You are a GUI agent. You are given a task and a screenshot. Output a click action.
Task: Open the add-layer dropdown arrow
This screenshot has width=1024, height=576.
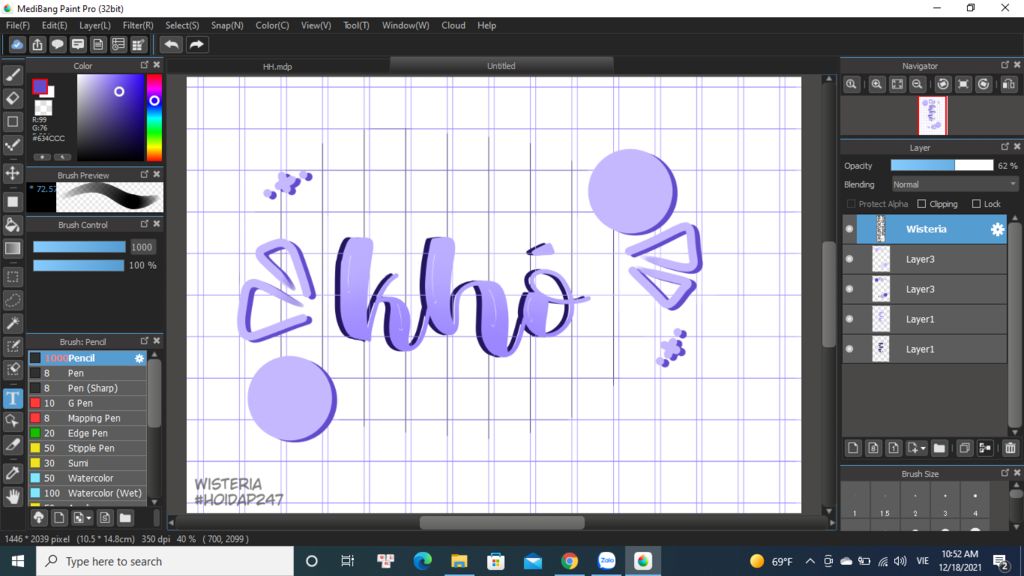923,449
